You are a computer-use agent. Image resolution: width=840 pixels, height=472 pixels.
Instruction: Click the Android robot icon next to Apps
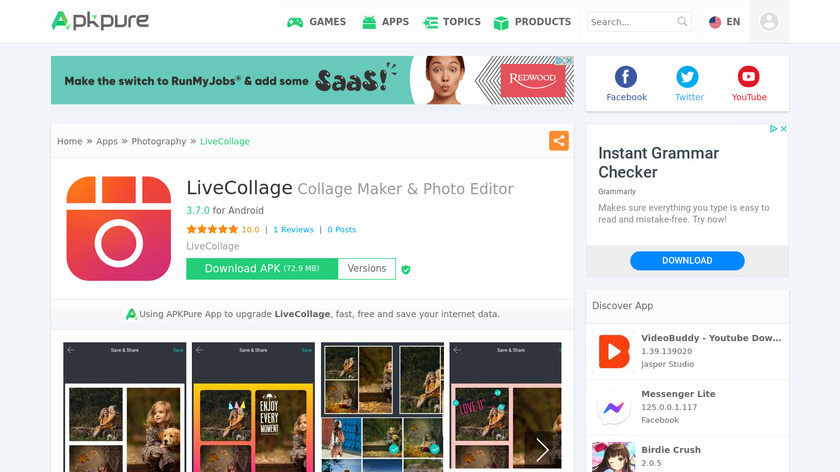tap(369, 22)
